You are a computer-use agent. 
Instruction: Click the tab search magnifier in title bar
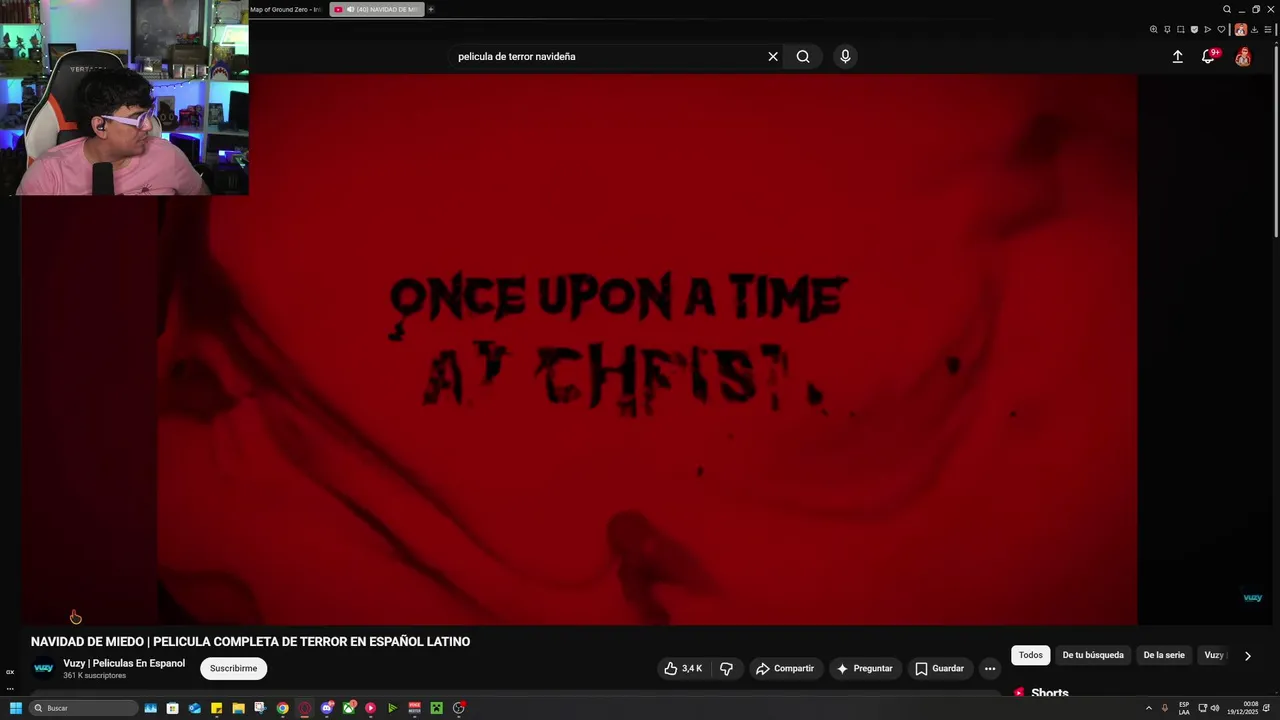coord(1227,9)
